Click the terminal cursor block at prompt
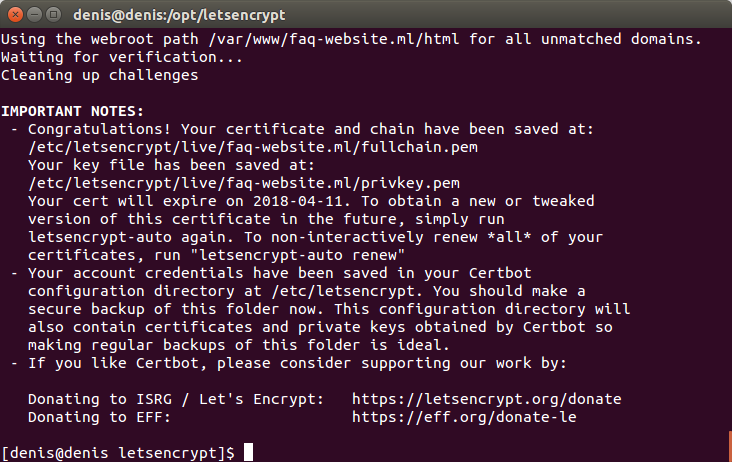 [248, 452]
